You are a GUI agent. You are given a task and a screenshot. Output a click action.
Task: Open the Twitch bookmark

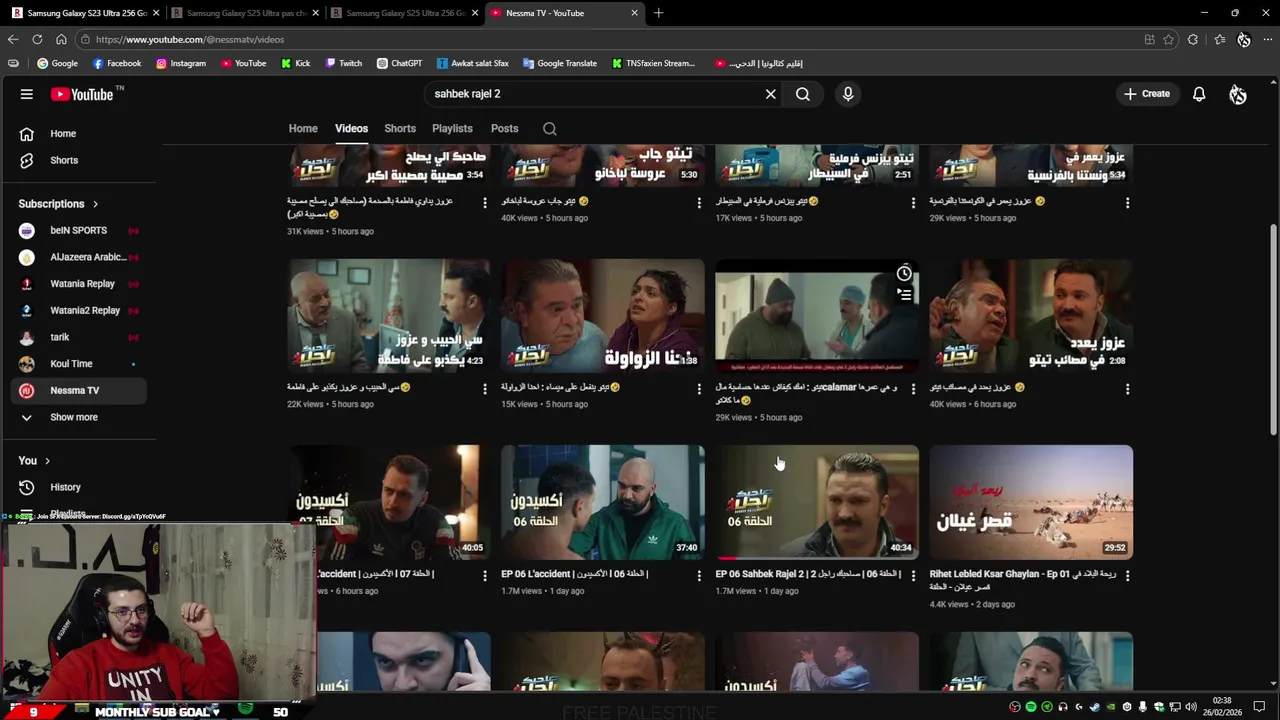coord(344,63)
